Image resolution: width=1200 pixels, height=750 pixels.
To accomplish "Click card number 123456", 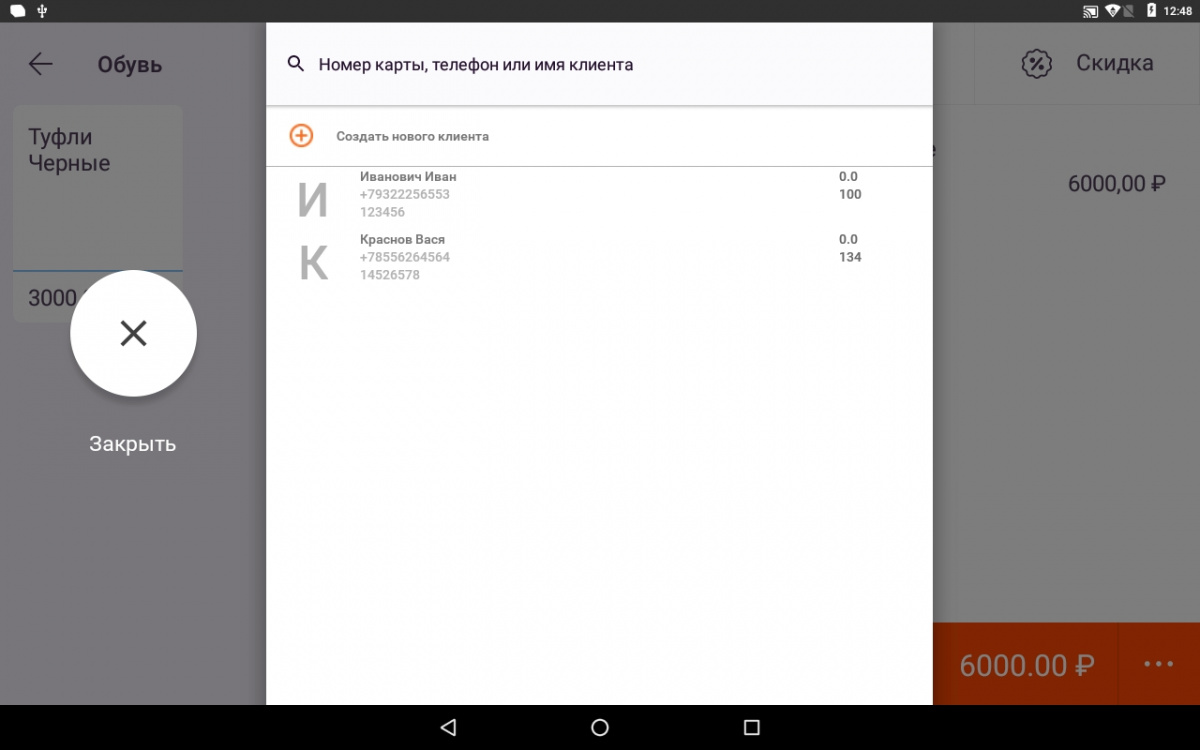I will (382, 212).
